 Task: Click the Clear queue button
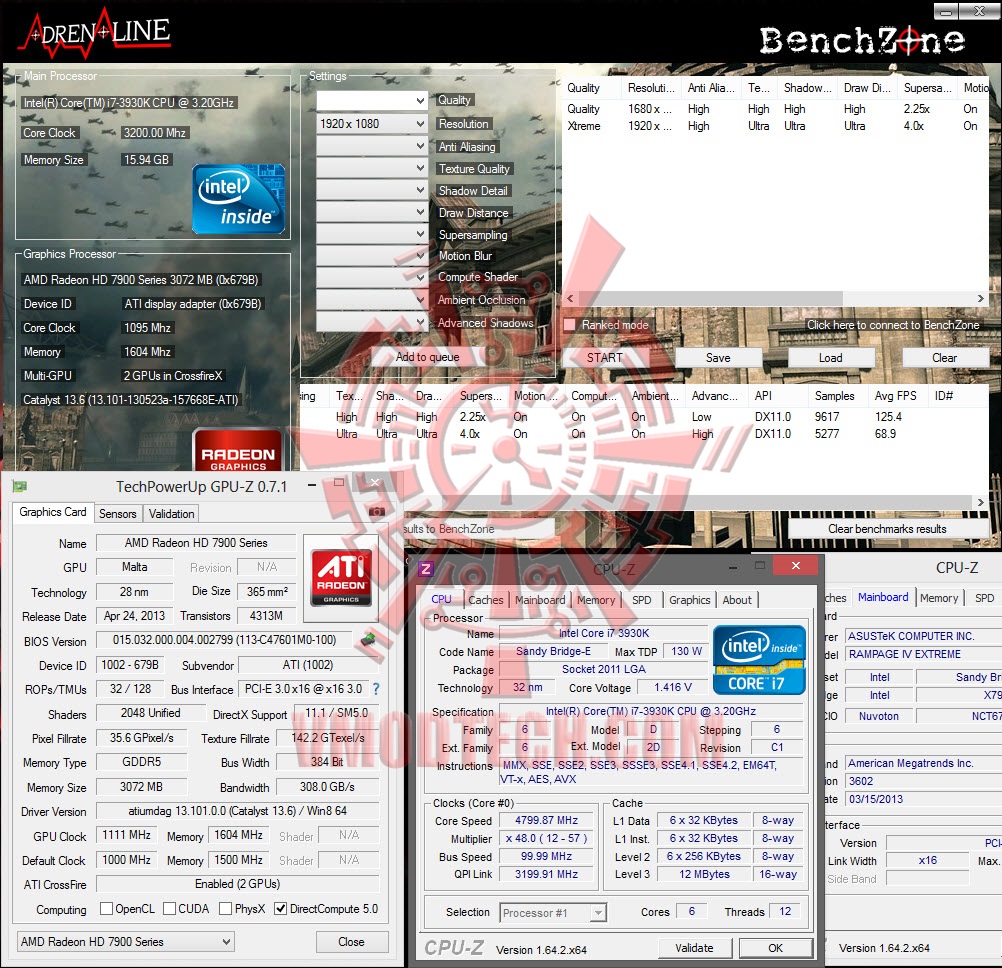click(944, 358)
